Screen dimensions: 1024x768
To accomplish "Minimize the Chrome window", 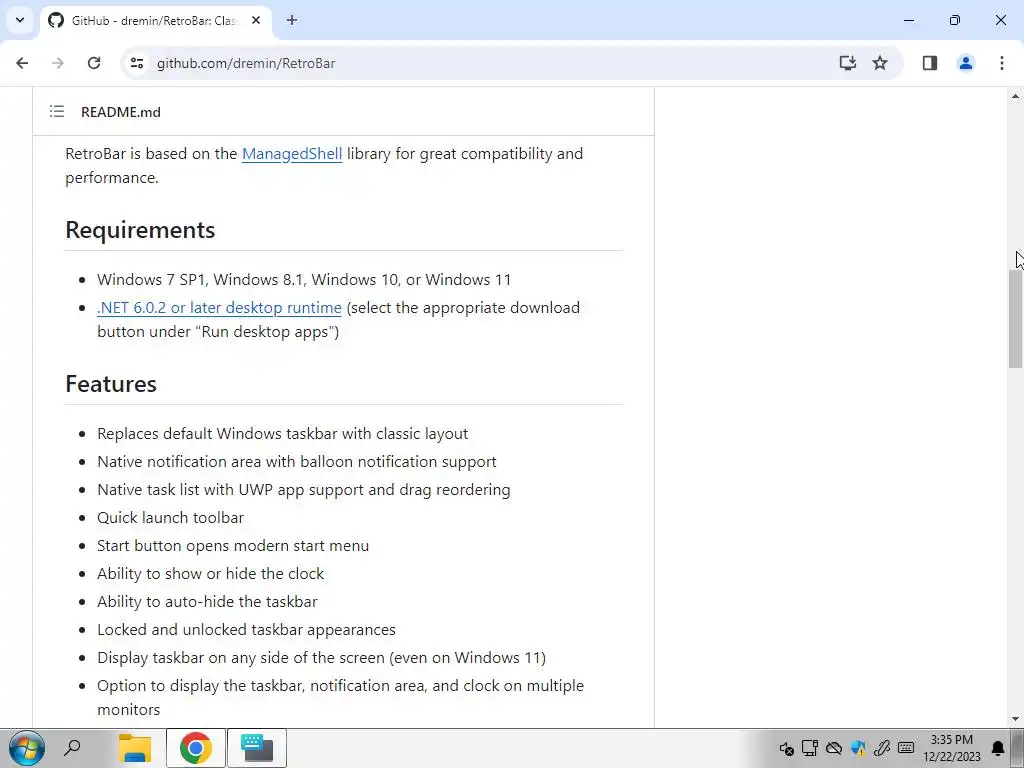I will (908, 20).
